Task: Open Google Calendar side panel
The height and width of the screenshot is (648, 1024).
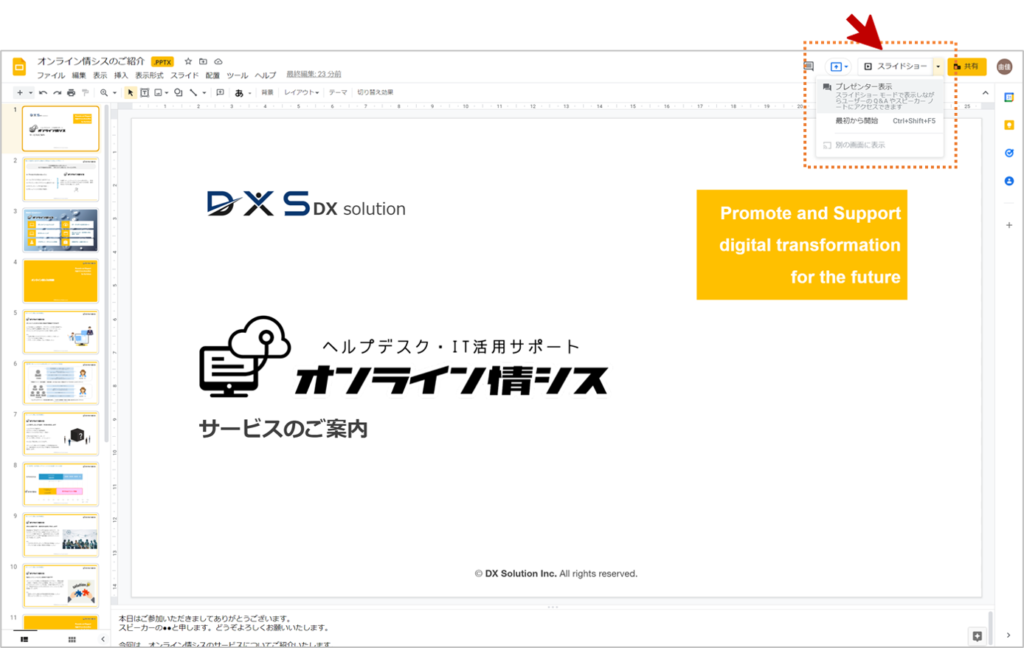Action: tap(1009, 97)
